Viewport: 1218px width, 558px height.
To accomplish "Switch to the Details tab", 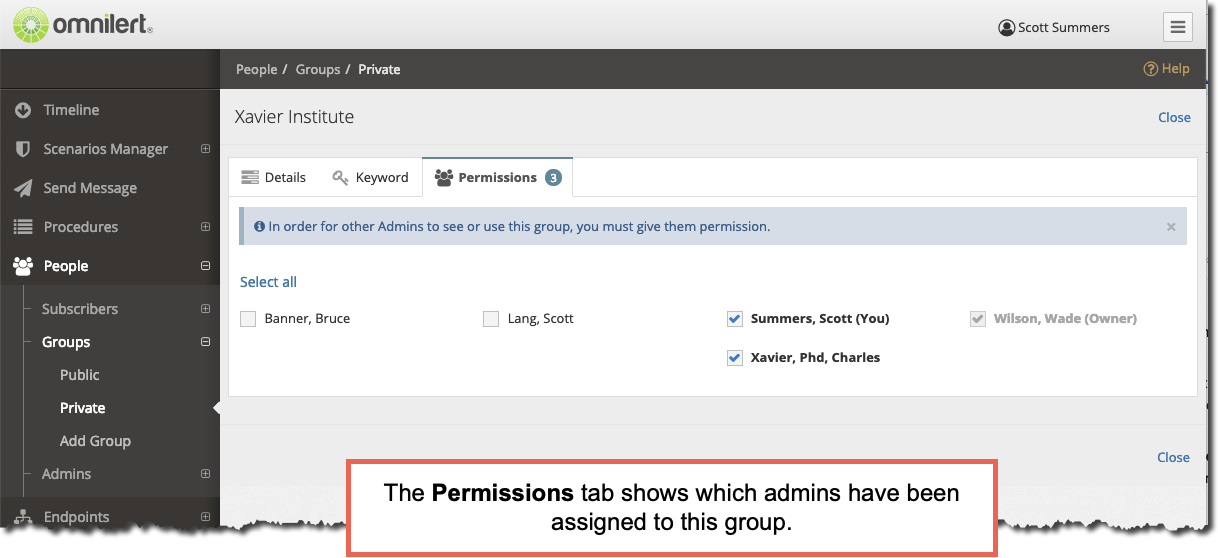I will tap(274, 177).
